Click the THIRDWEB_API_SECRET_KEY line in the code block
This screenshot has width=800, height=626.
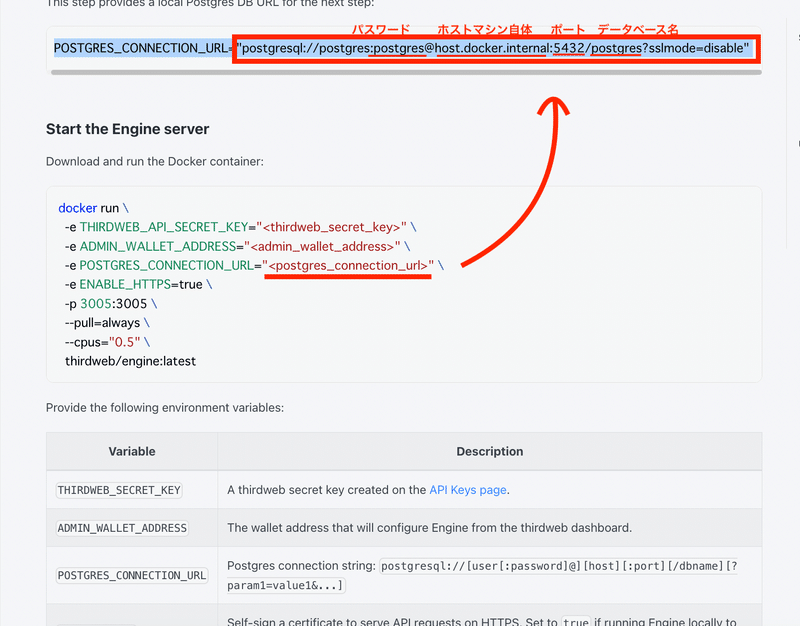click(240, 227)
